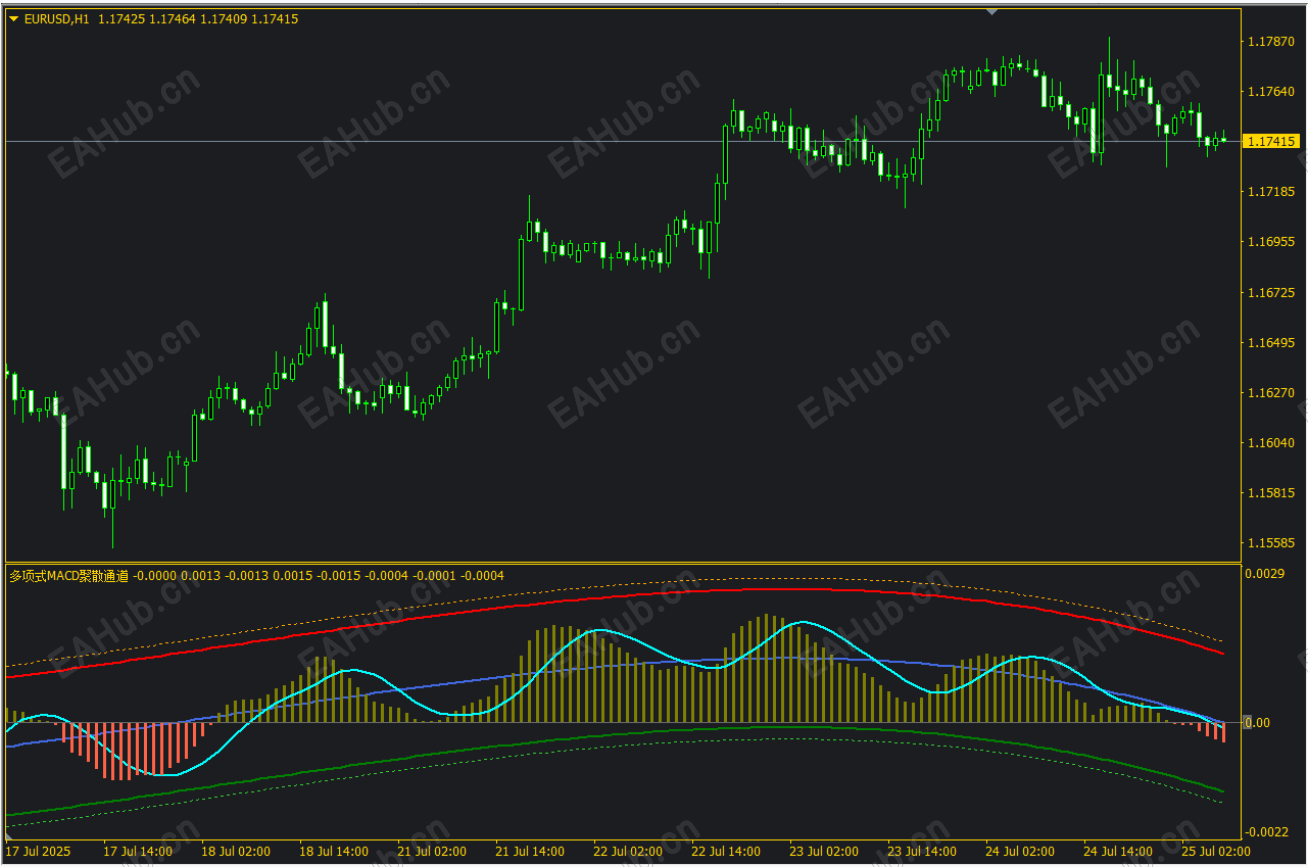Image resolution: width=1308 pixels, height=867 pixels.
Task: Click the 1.15585 price axis label
Action: coord(1270,542)
